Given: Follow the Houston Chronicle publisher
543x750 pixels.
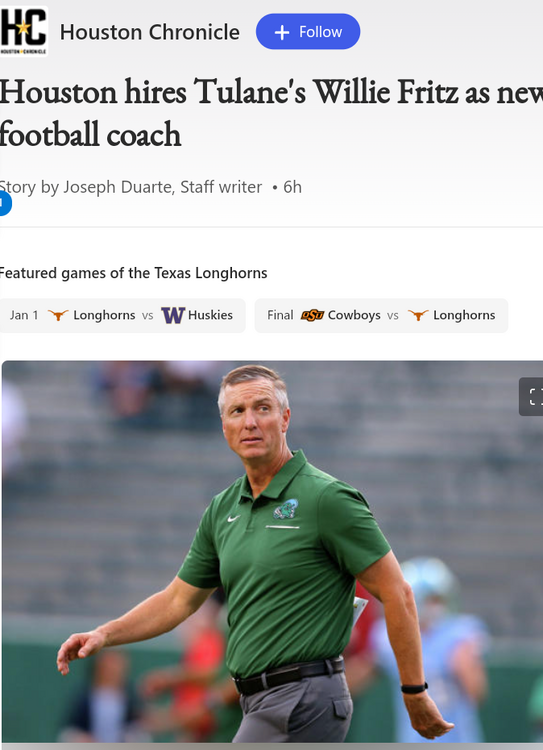Looking at the screenshot, I should tap(308, 32).
